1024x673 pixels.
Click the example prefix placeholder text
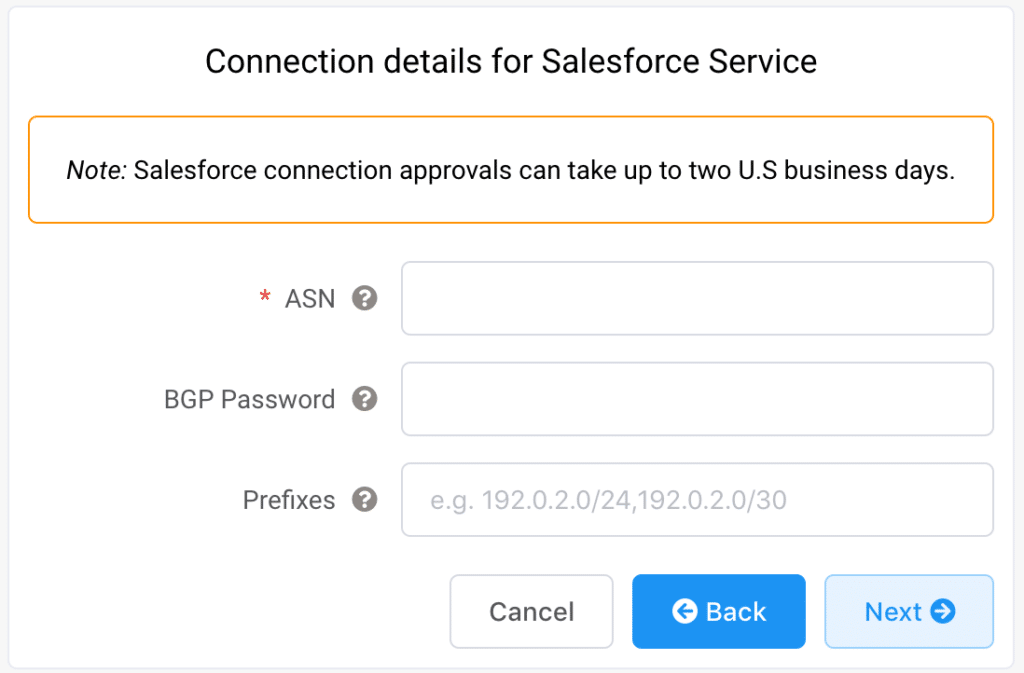(608, 499)
